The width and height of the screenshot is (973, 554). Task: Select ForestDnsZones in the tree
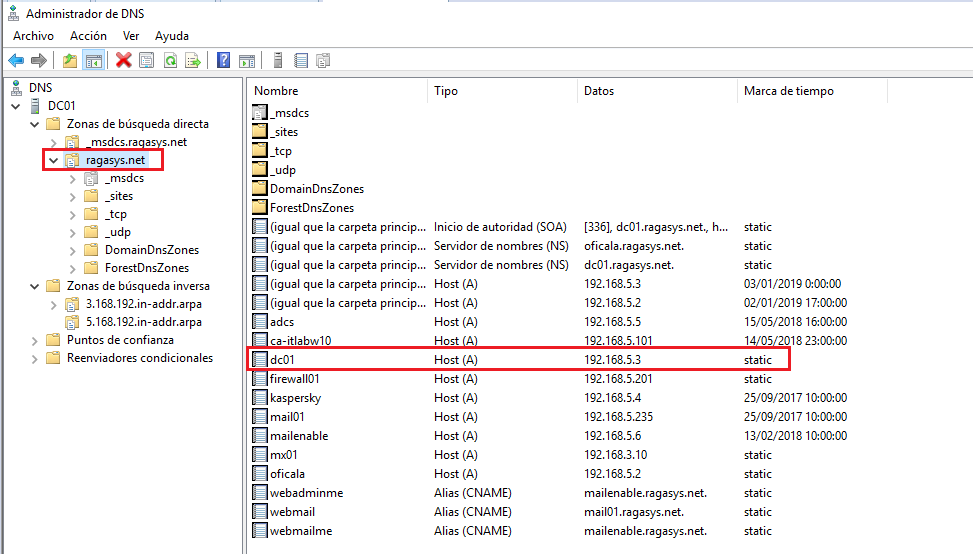pos(147,268)
